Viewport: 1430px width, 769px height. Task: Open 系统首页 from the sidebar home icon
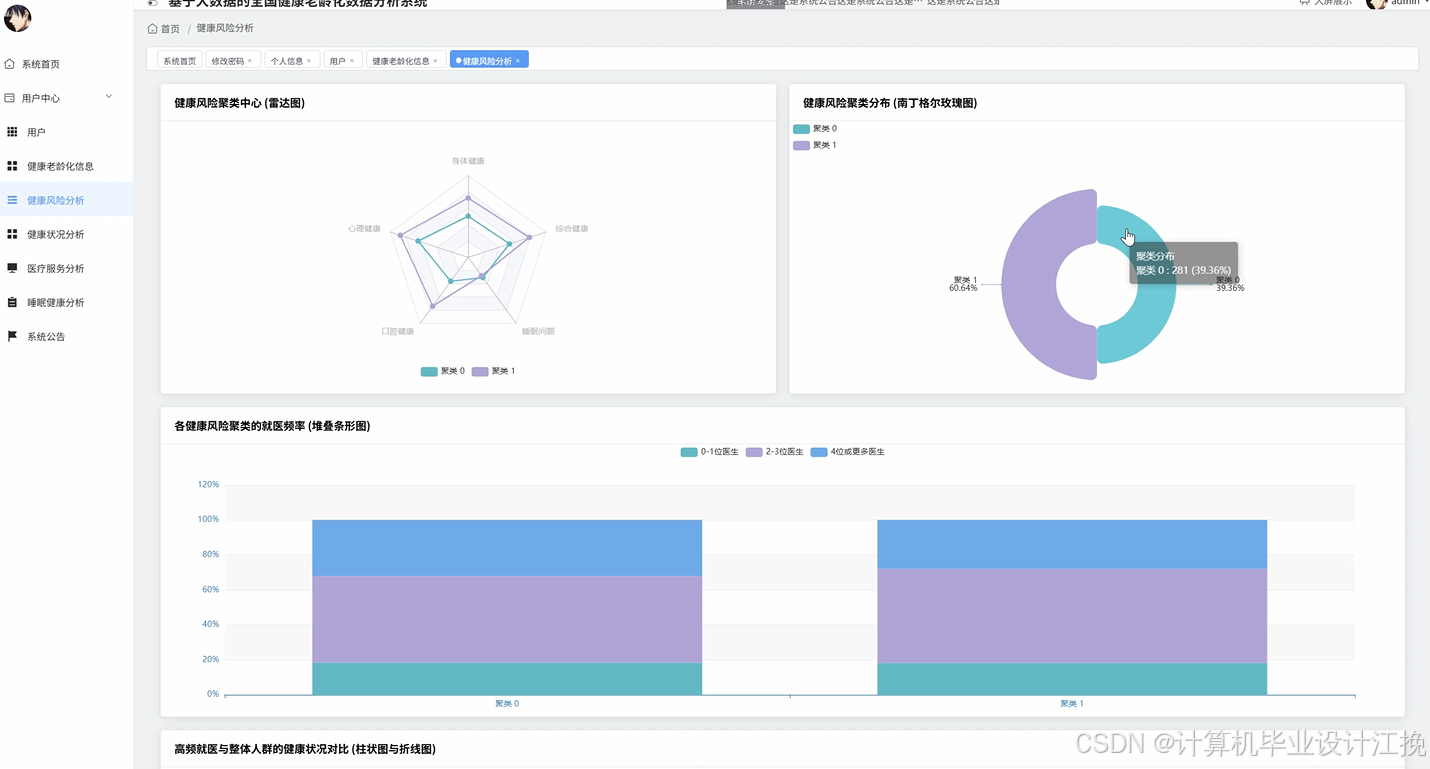[10, 64]
